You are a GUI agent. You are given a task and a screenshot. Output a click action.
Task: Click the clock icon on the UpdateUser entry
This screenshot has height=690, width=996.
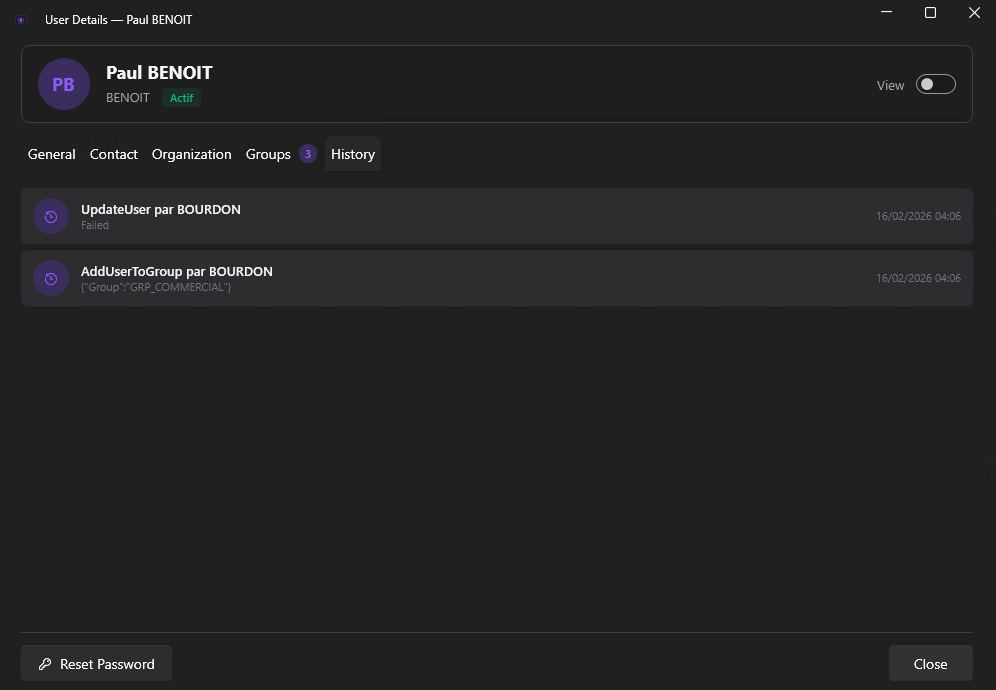51,216
